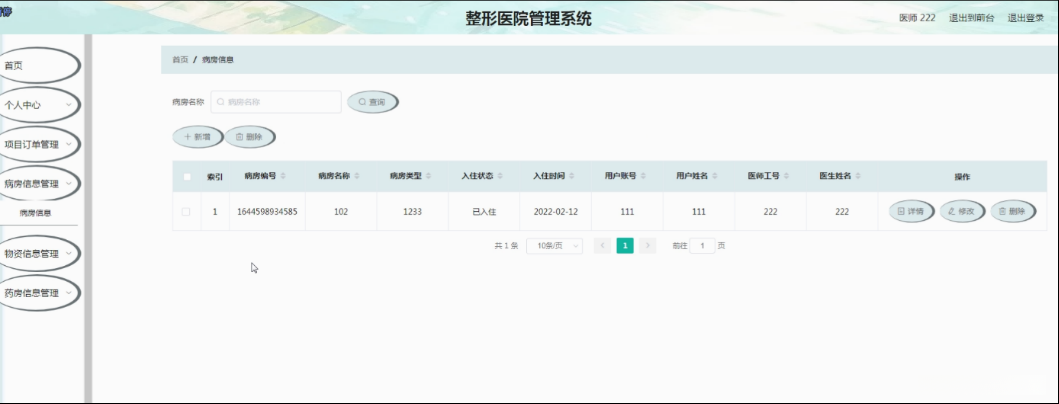Click the pencil 修改 icon in row 1
Viewport: 1059px width, 404px height.
tap(952, 211)
